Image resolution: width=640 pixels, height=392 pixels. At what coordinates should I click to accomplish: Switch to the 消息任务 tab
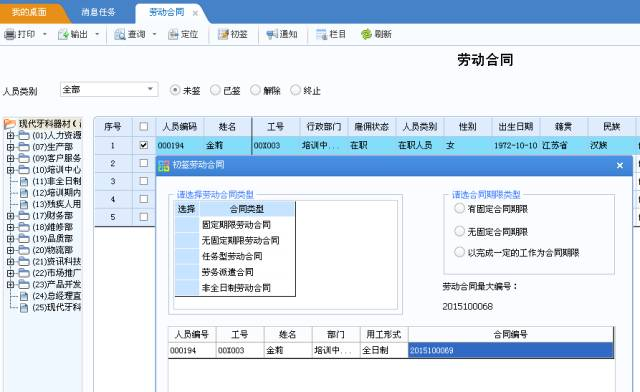[x=98, y=12]
